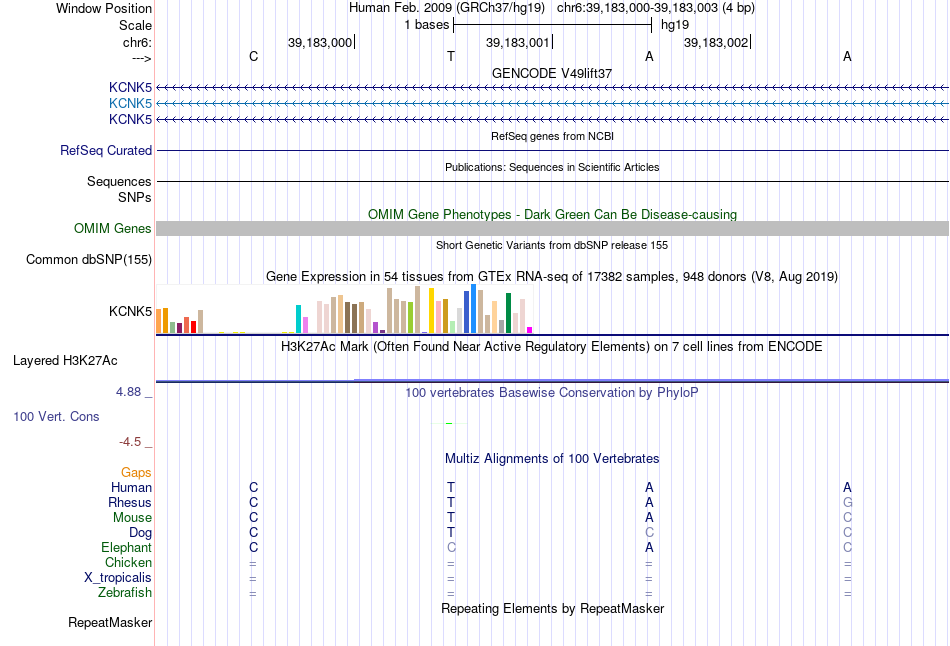950x646 pixels.
Task: Click the GENCODE V49lift37 track title
Action: point(552,73)
